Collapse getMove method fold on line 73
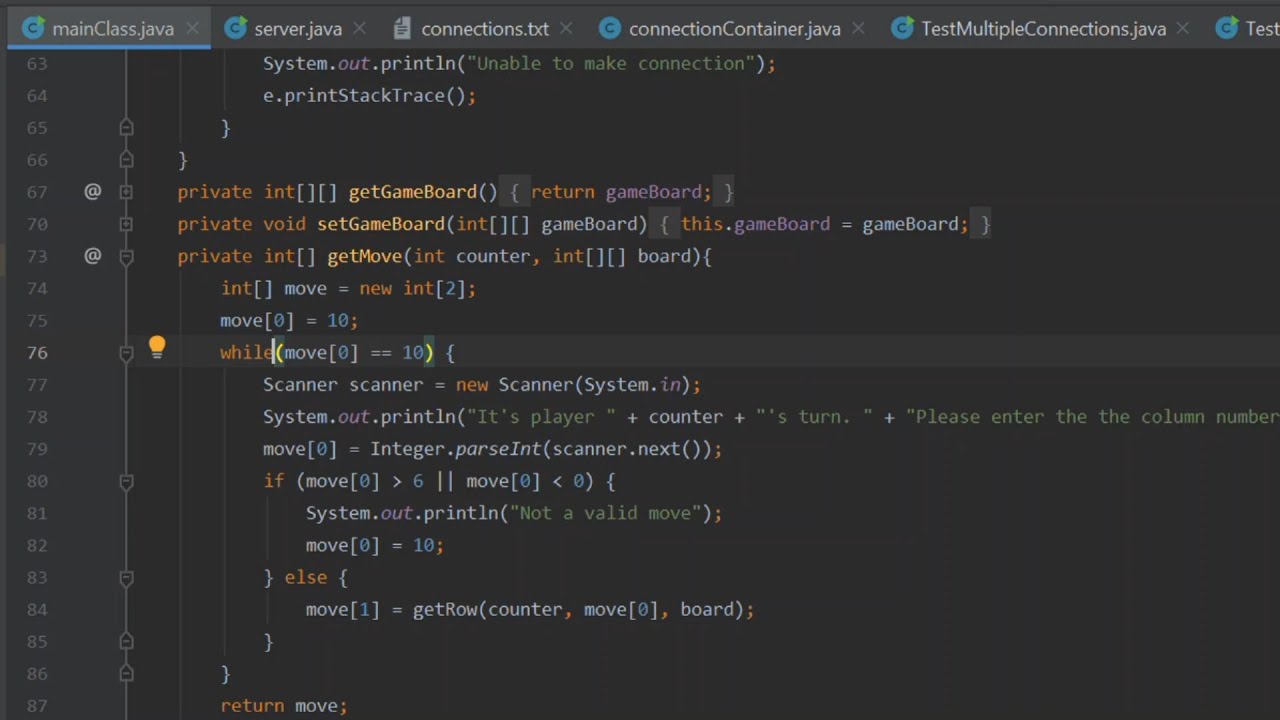This screenshot has height=720, width=1280. point(126,256)
